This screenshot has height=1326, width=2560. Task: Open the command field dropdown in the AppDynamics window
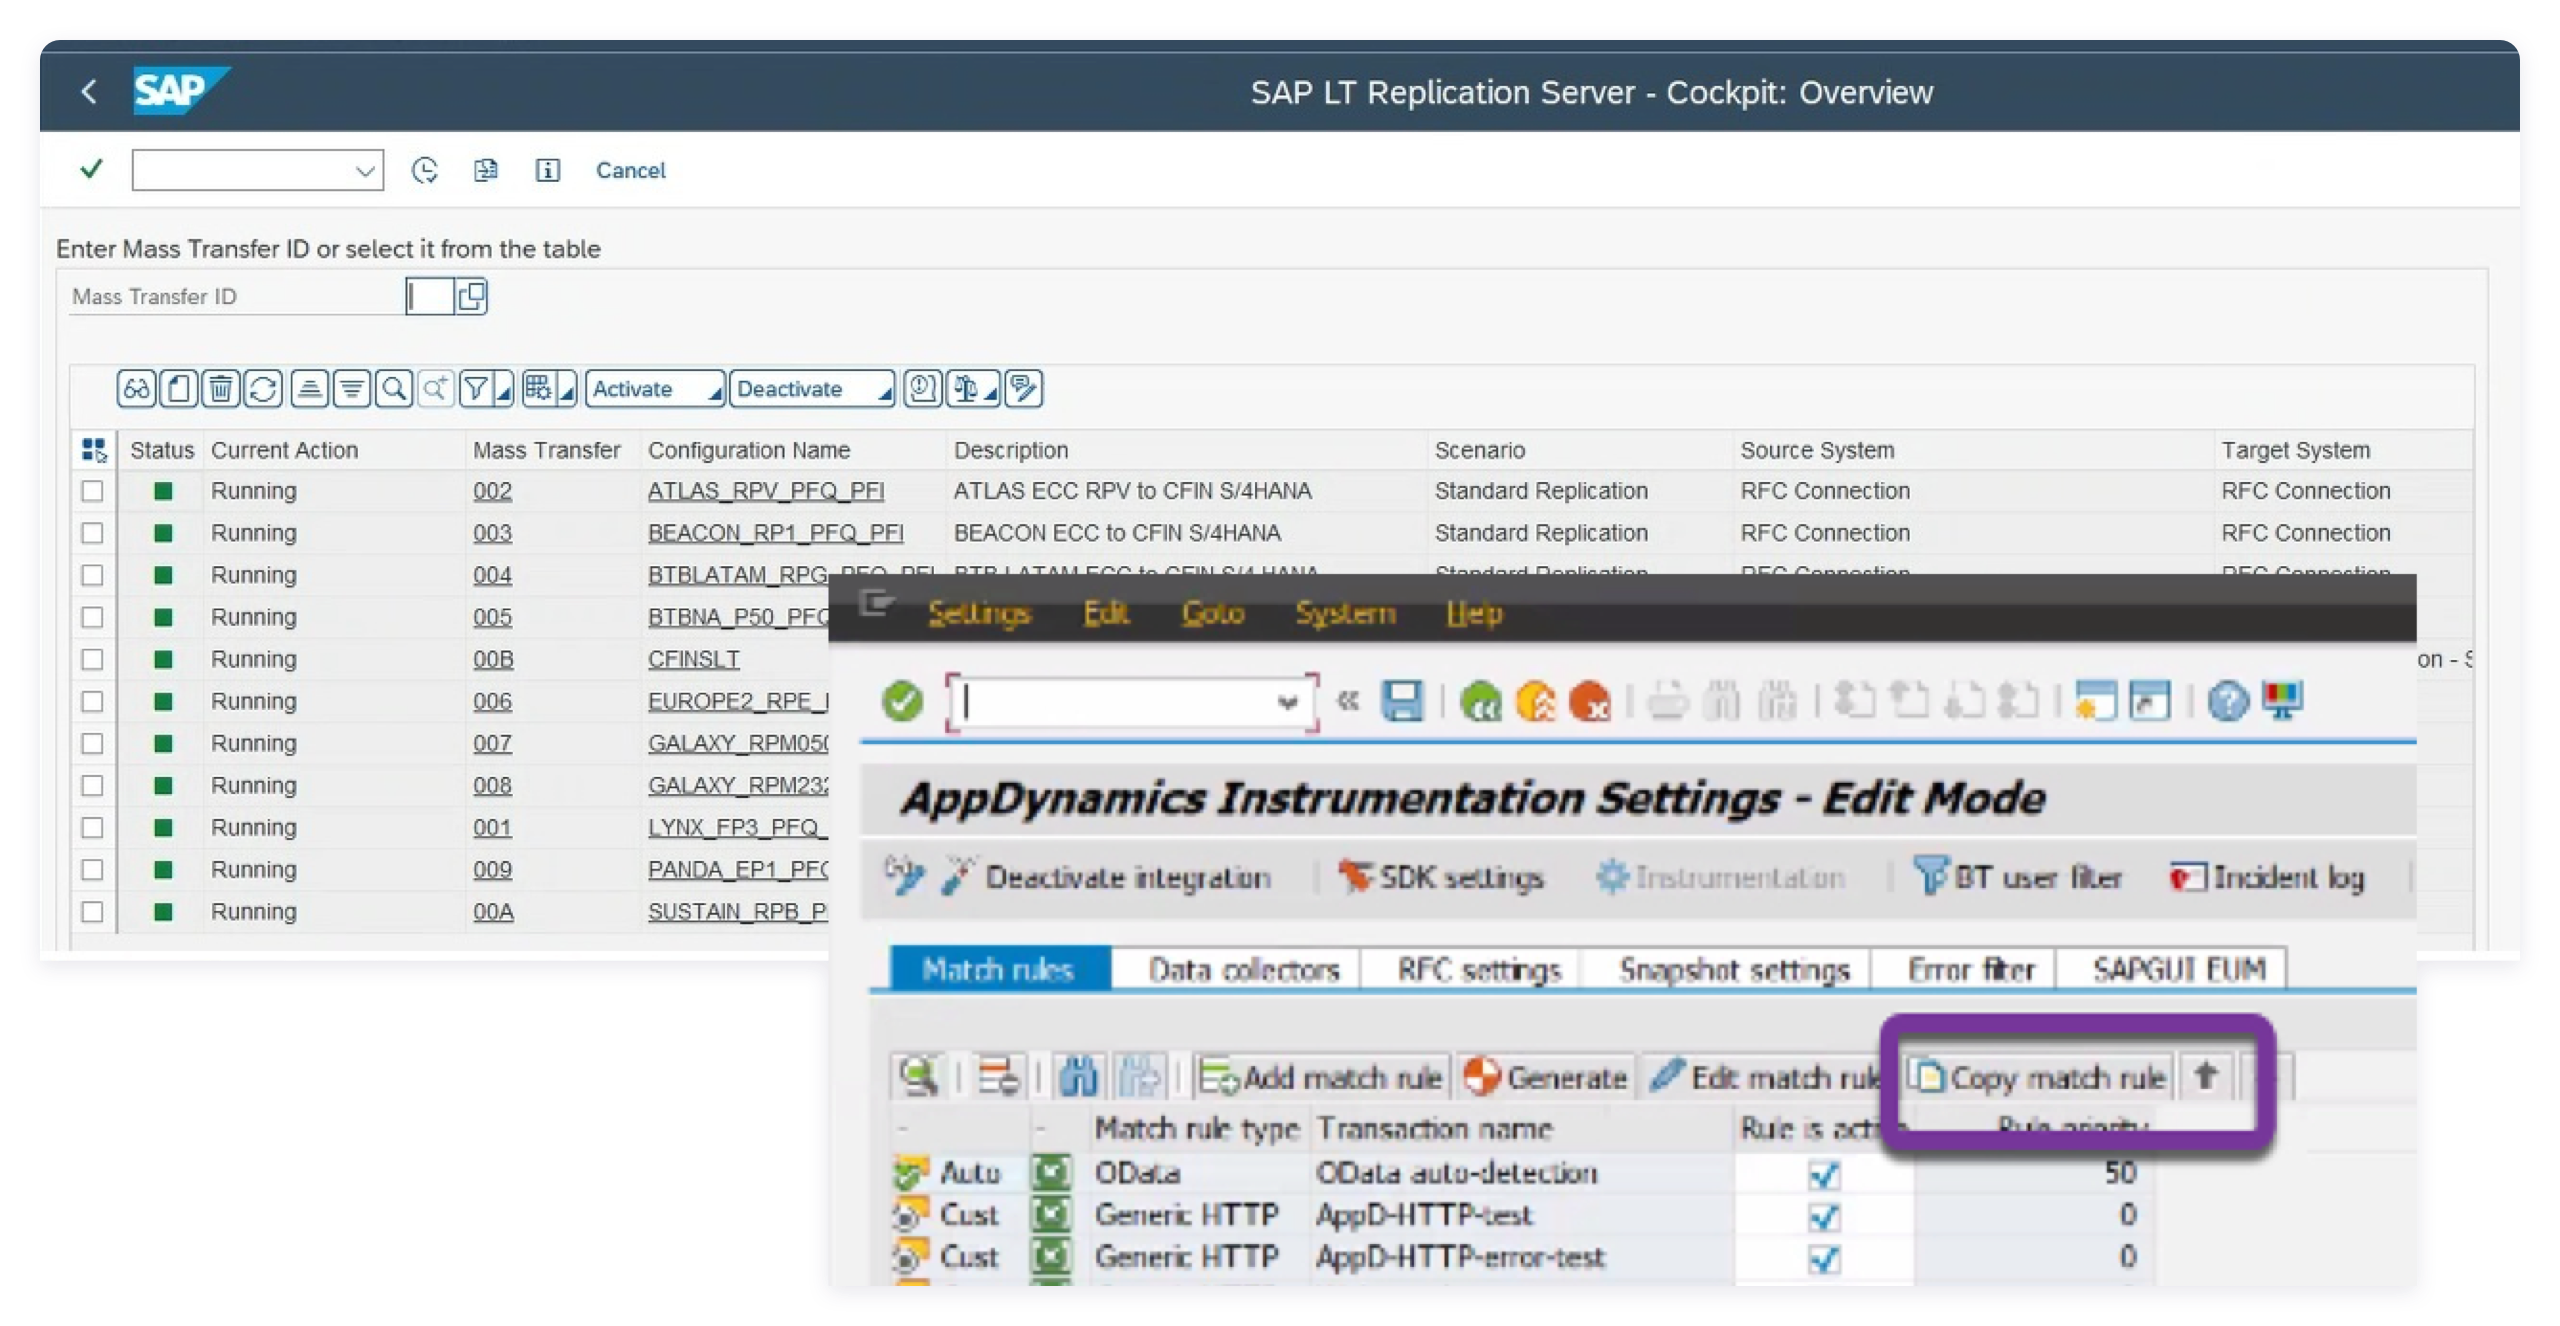coord(1287,702)
